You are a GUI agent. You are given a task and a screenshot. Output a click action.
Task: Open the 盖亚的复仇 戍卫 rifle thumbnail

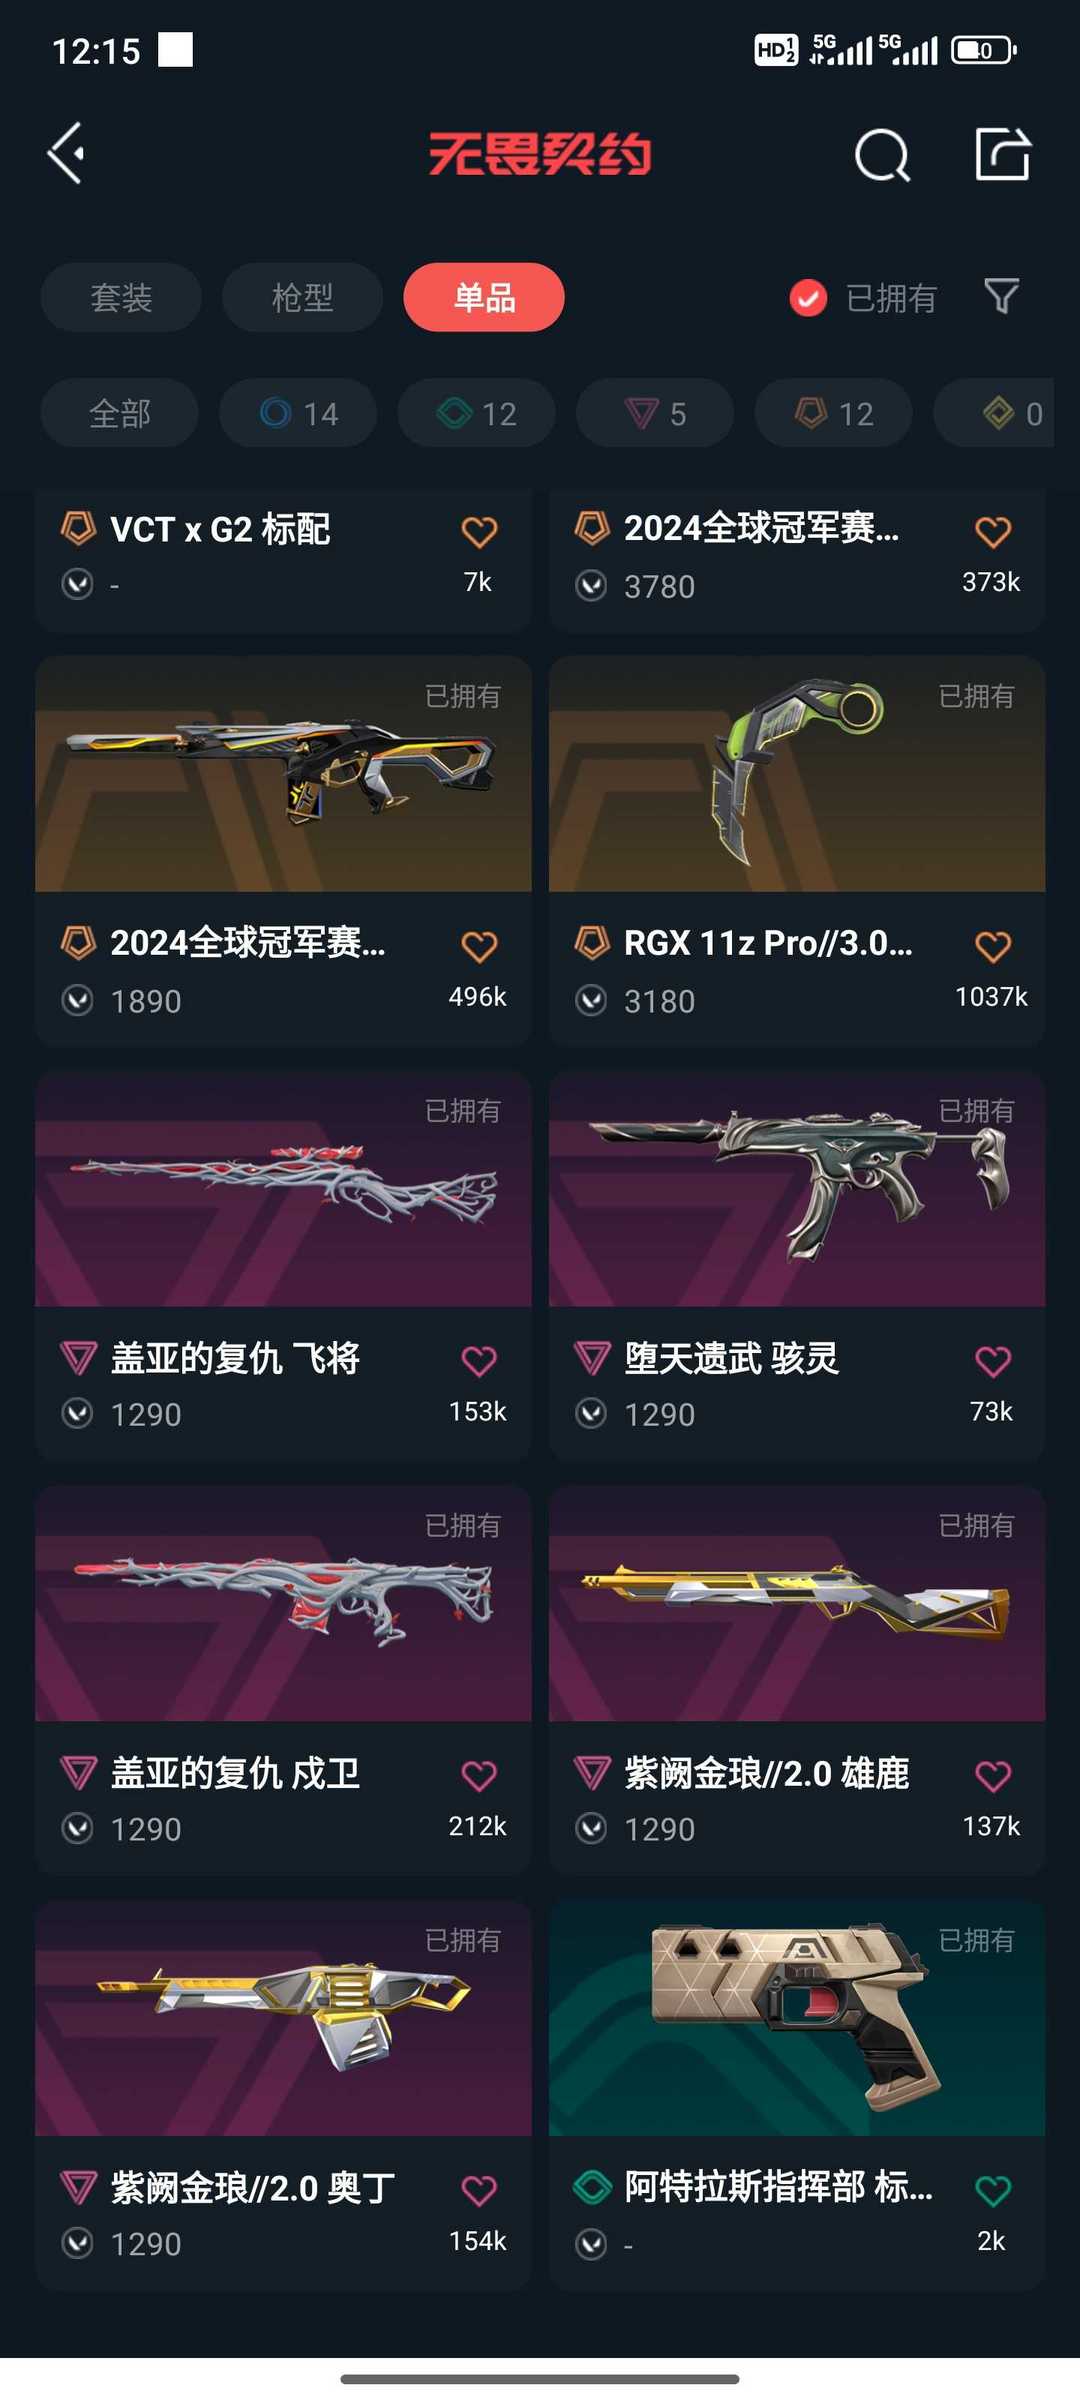click(x=283, y=1603)
